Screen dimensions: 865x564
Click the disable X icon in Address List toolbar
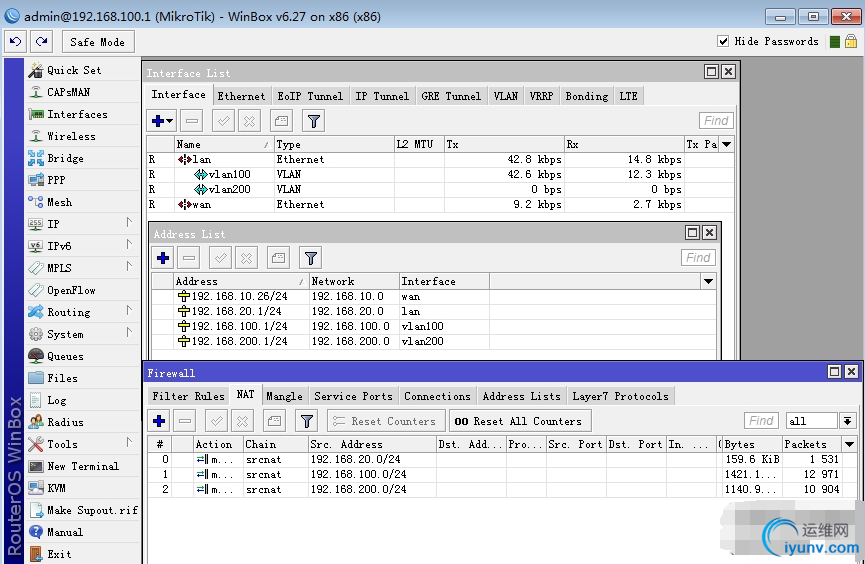pyautogui.click(x=249, y=258)
